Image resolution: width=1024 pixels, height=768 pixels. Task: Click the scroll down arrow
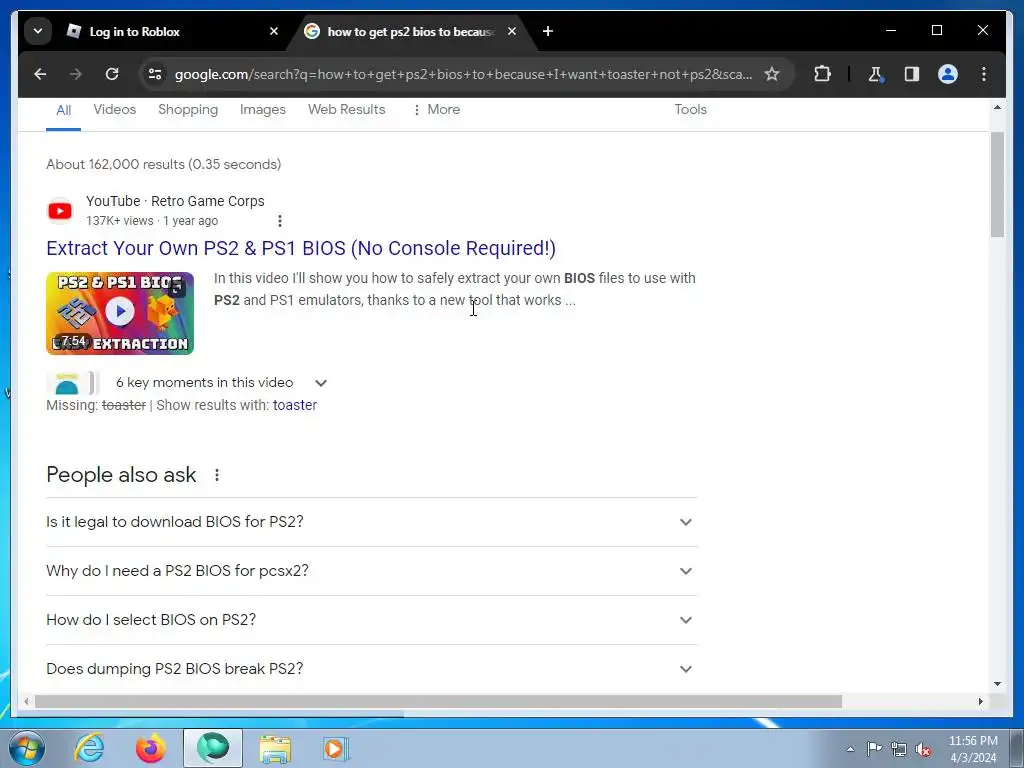(x=997, y=684)
